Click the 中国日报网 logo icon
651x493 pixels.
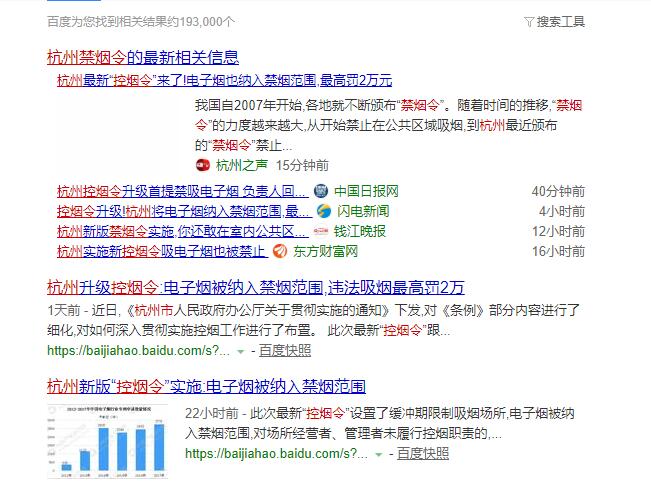321,191
